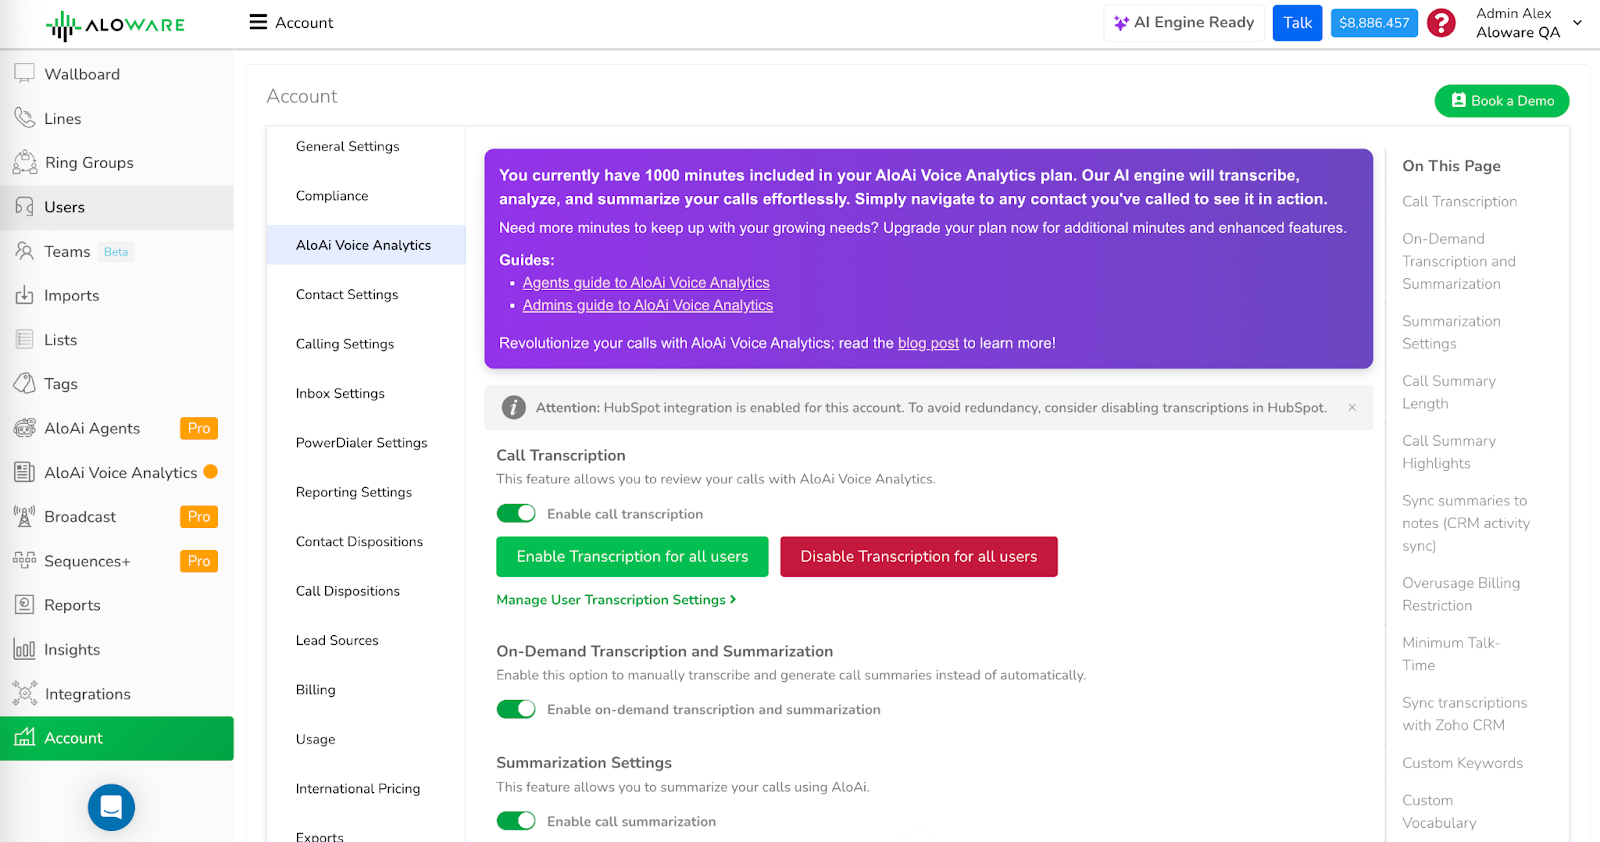This screenshot has width=1600, height=842.
Task: Click the Pro badge next to Broadcast
Action: pyautogui.click(x=199, y=516)
